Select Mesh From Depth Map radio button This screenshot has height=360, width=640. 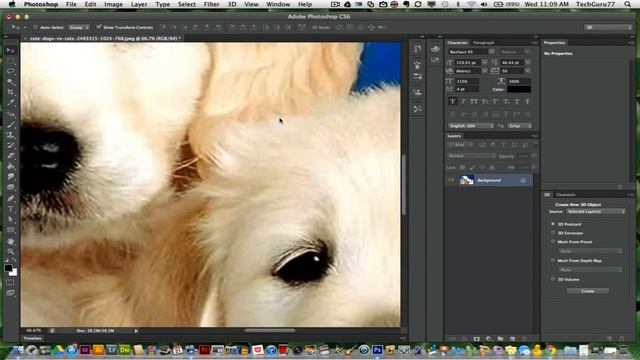[553, 260]
